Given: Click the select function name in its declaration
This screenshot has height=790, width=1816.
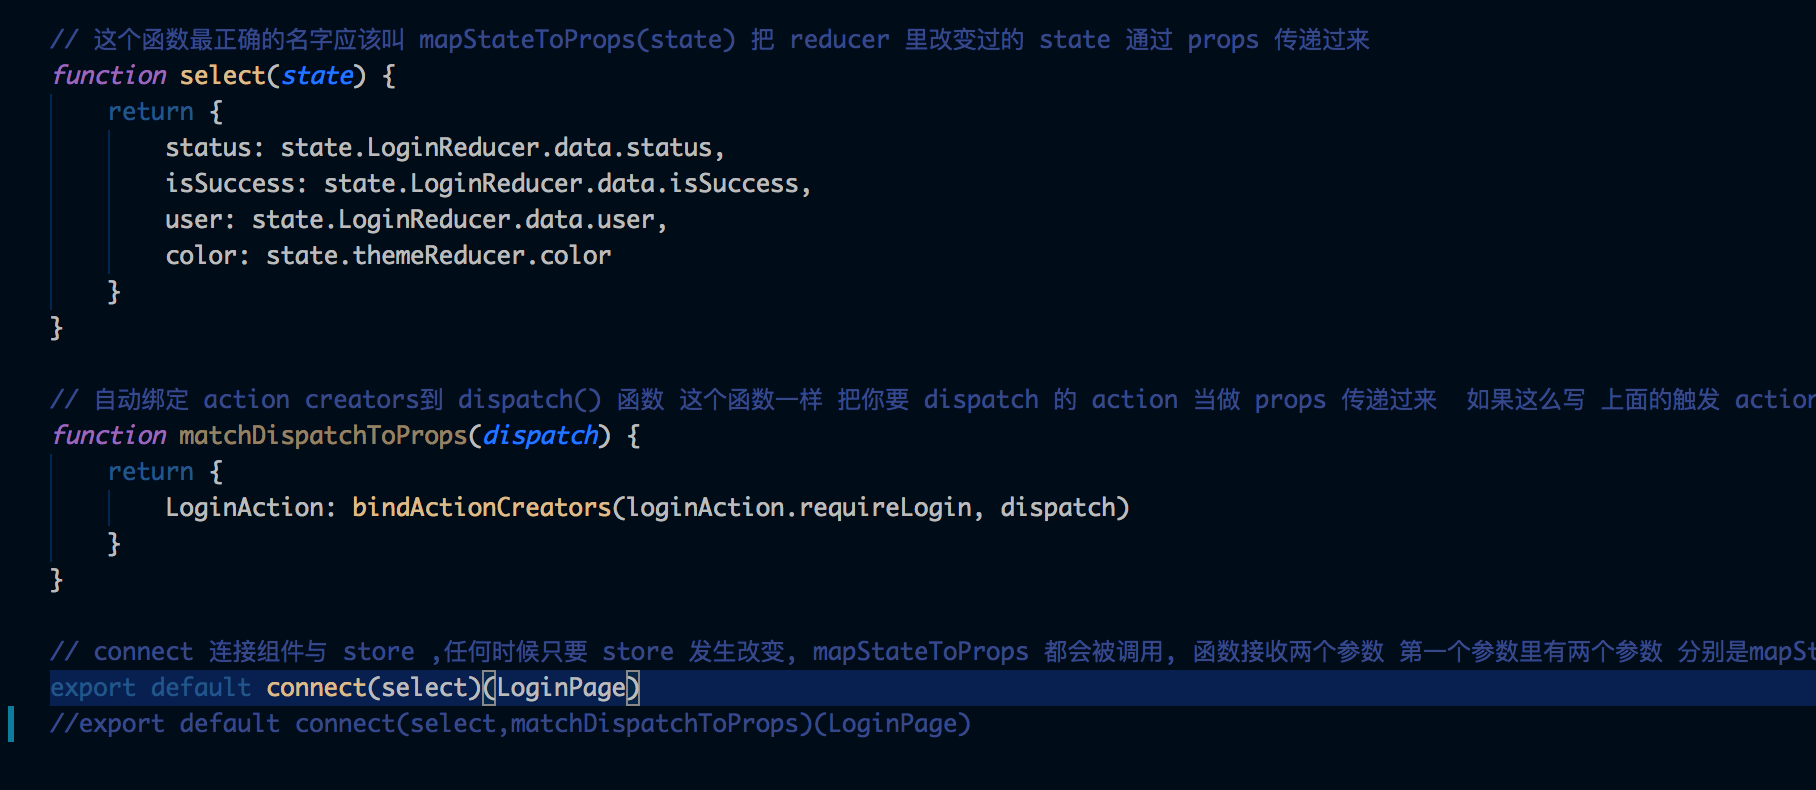Looking at the screenshot, I should click(x=222, y=76).
